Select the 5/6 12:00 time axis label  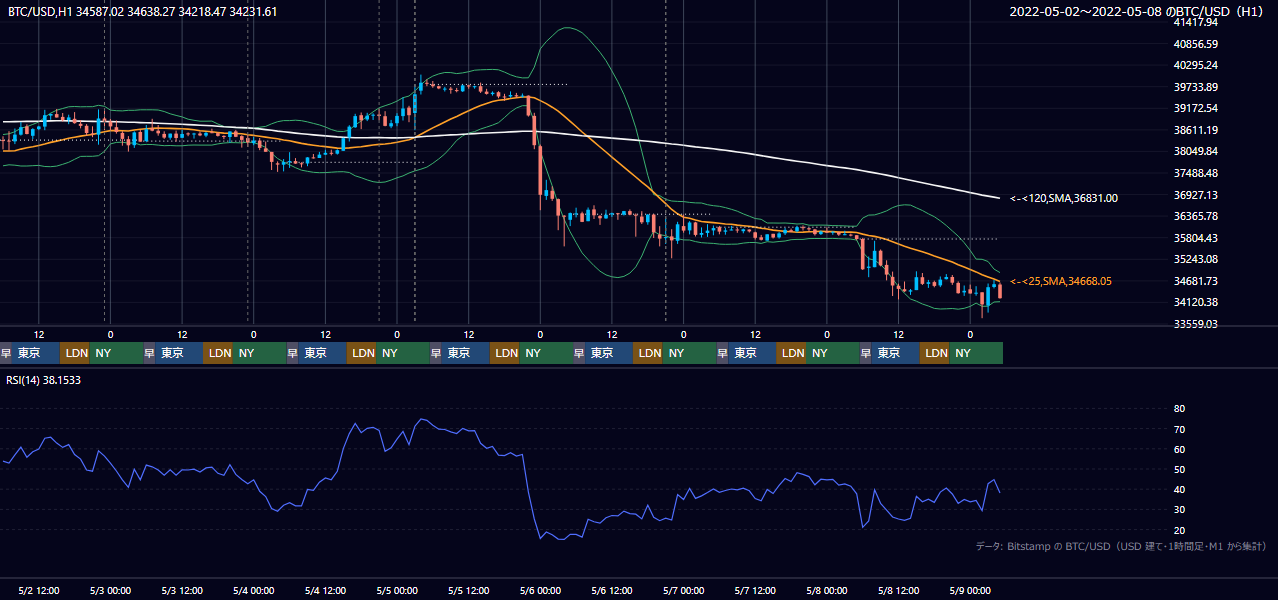(x=612, y=591)
